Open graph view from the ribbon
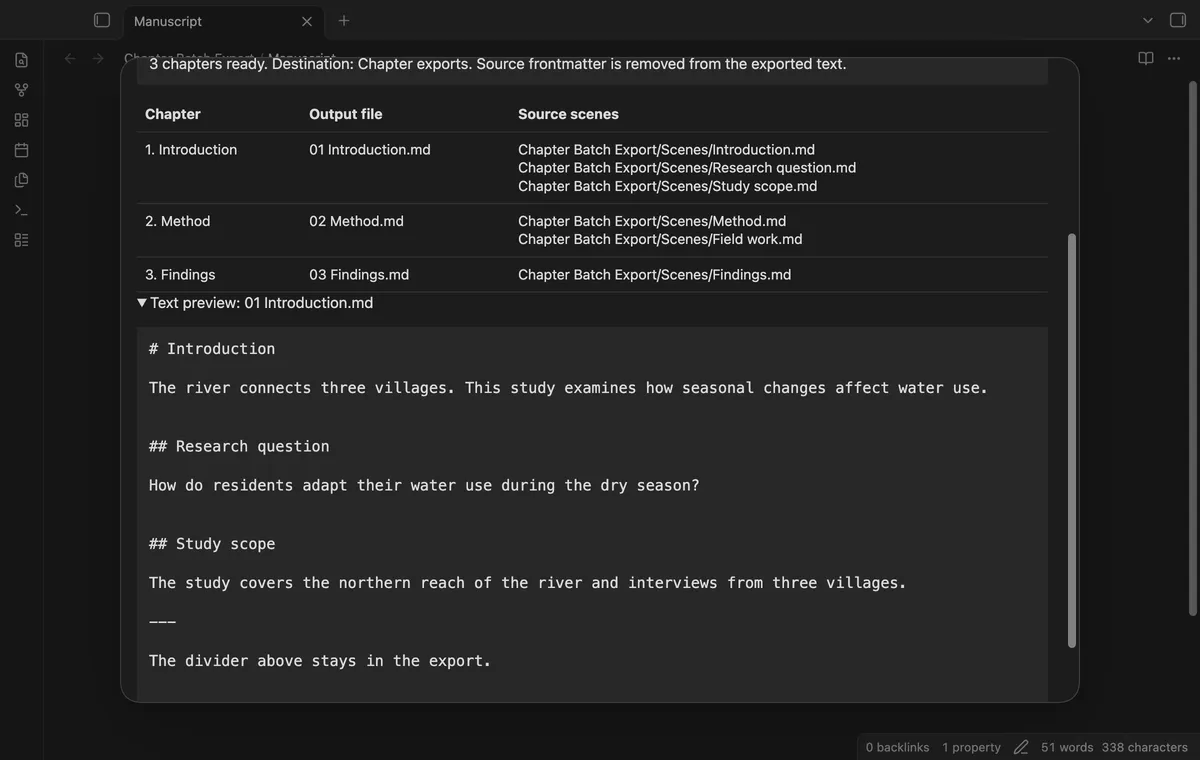The image size is (1200, 760). coord(22,90)
